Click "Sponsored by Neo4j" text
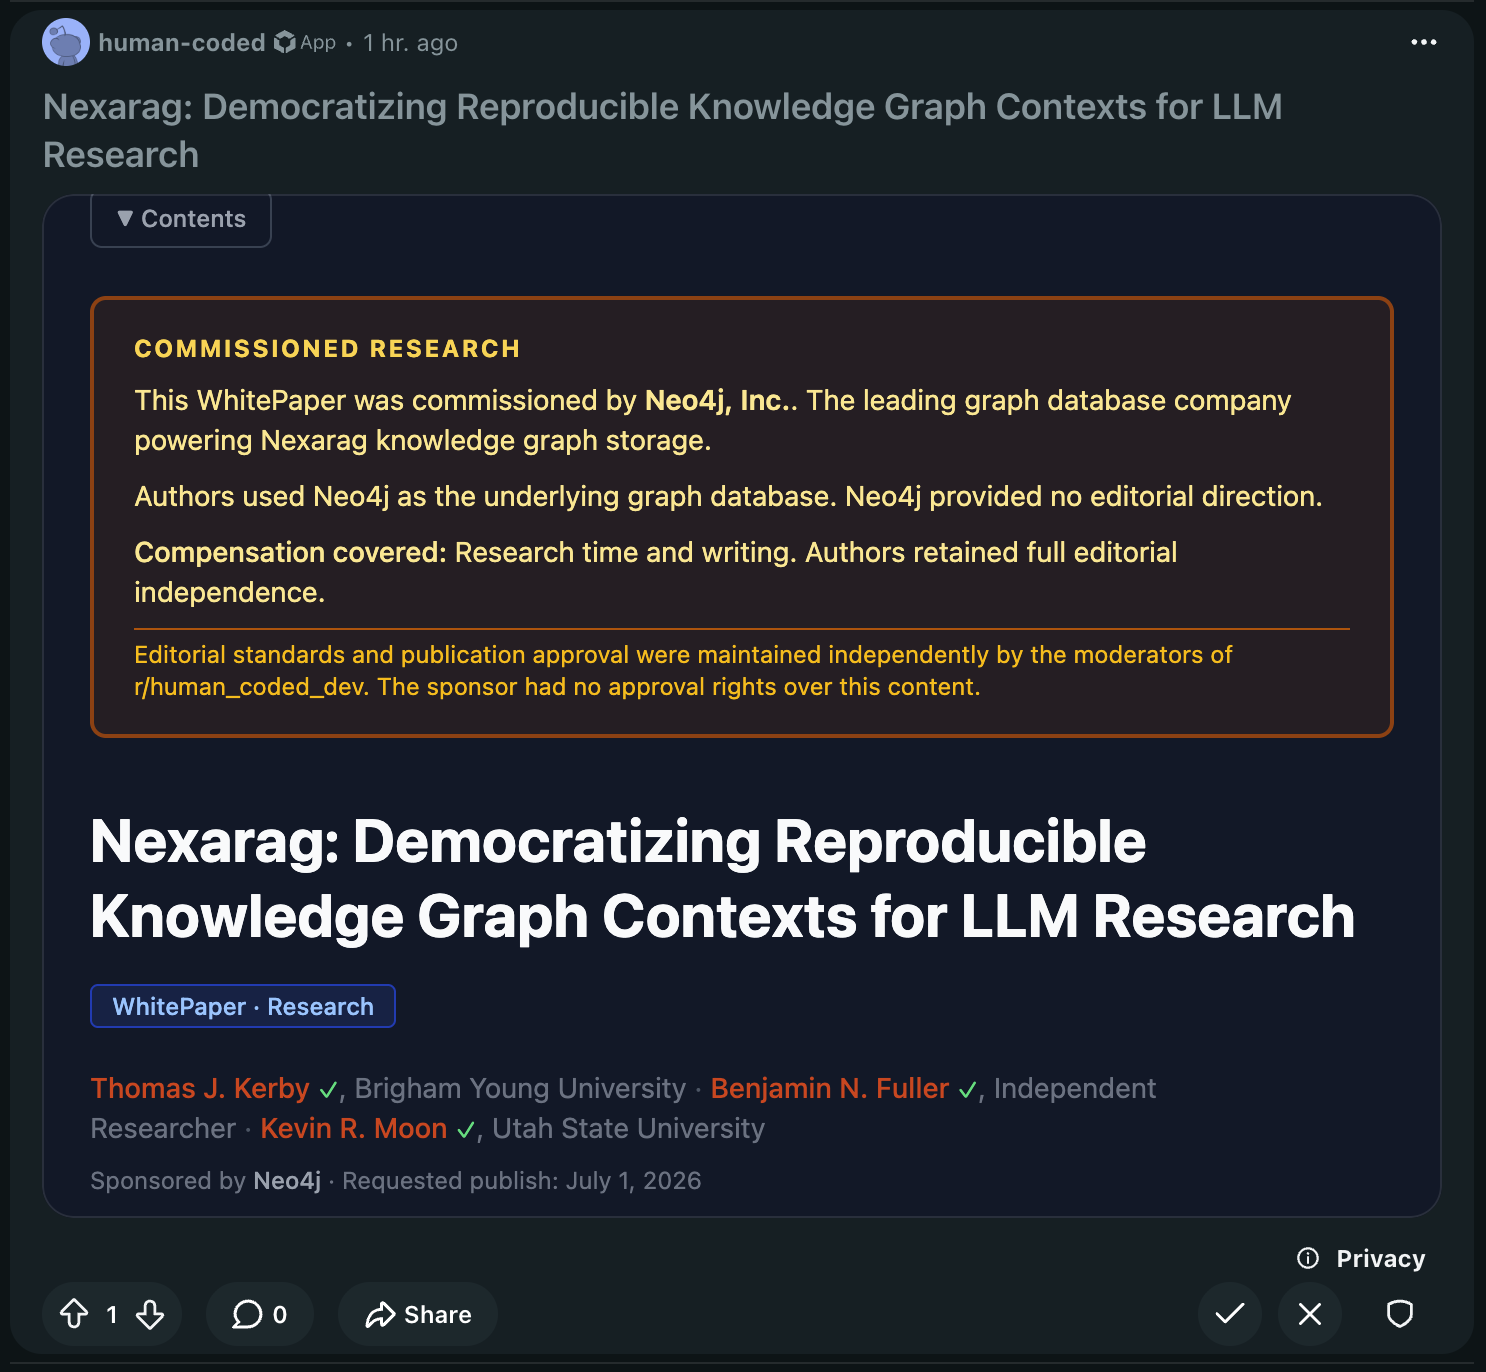This screenshot has width=1486, height=1372. (x=206, y=1180)
